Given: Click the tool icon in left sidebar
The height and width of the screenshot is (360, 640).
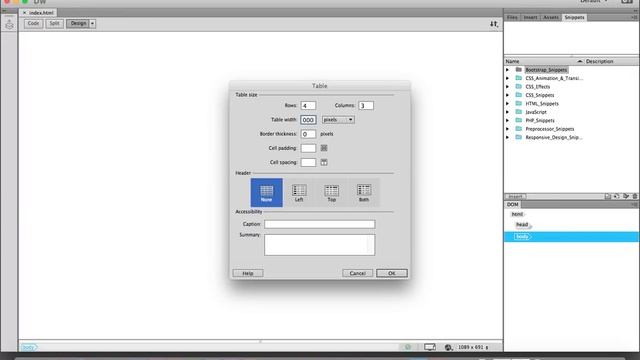Looking at the screenshot, I should point(9,25).
